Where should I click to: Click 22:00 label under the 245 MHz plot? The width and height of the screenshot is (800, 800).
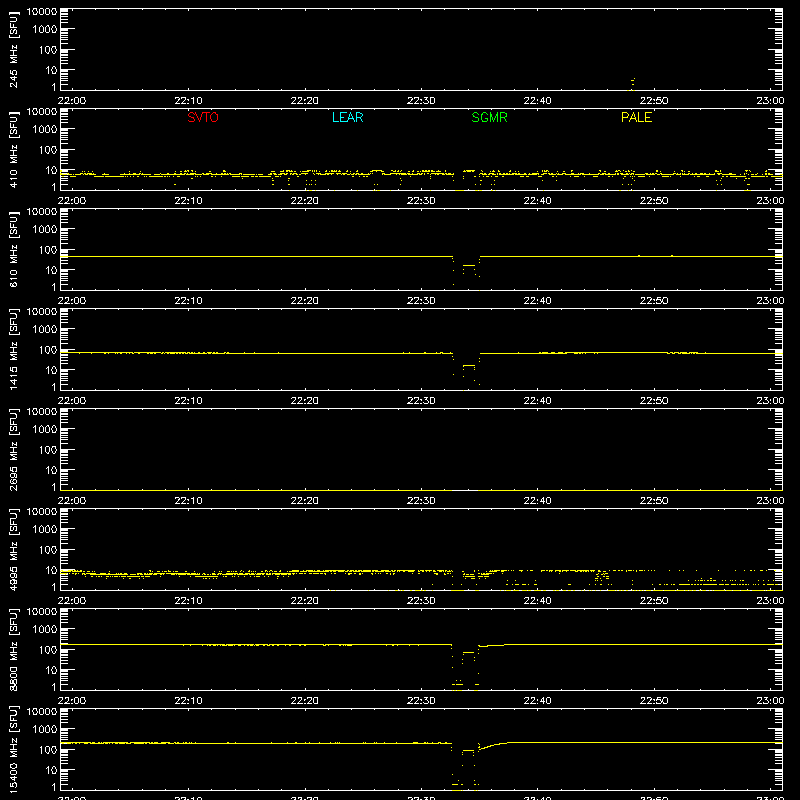(x=72, y=101)
